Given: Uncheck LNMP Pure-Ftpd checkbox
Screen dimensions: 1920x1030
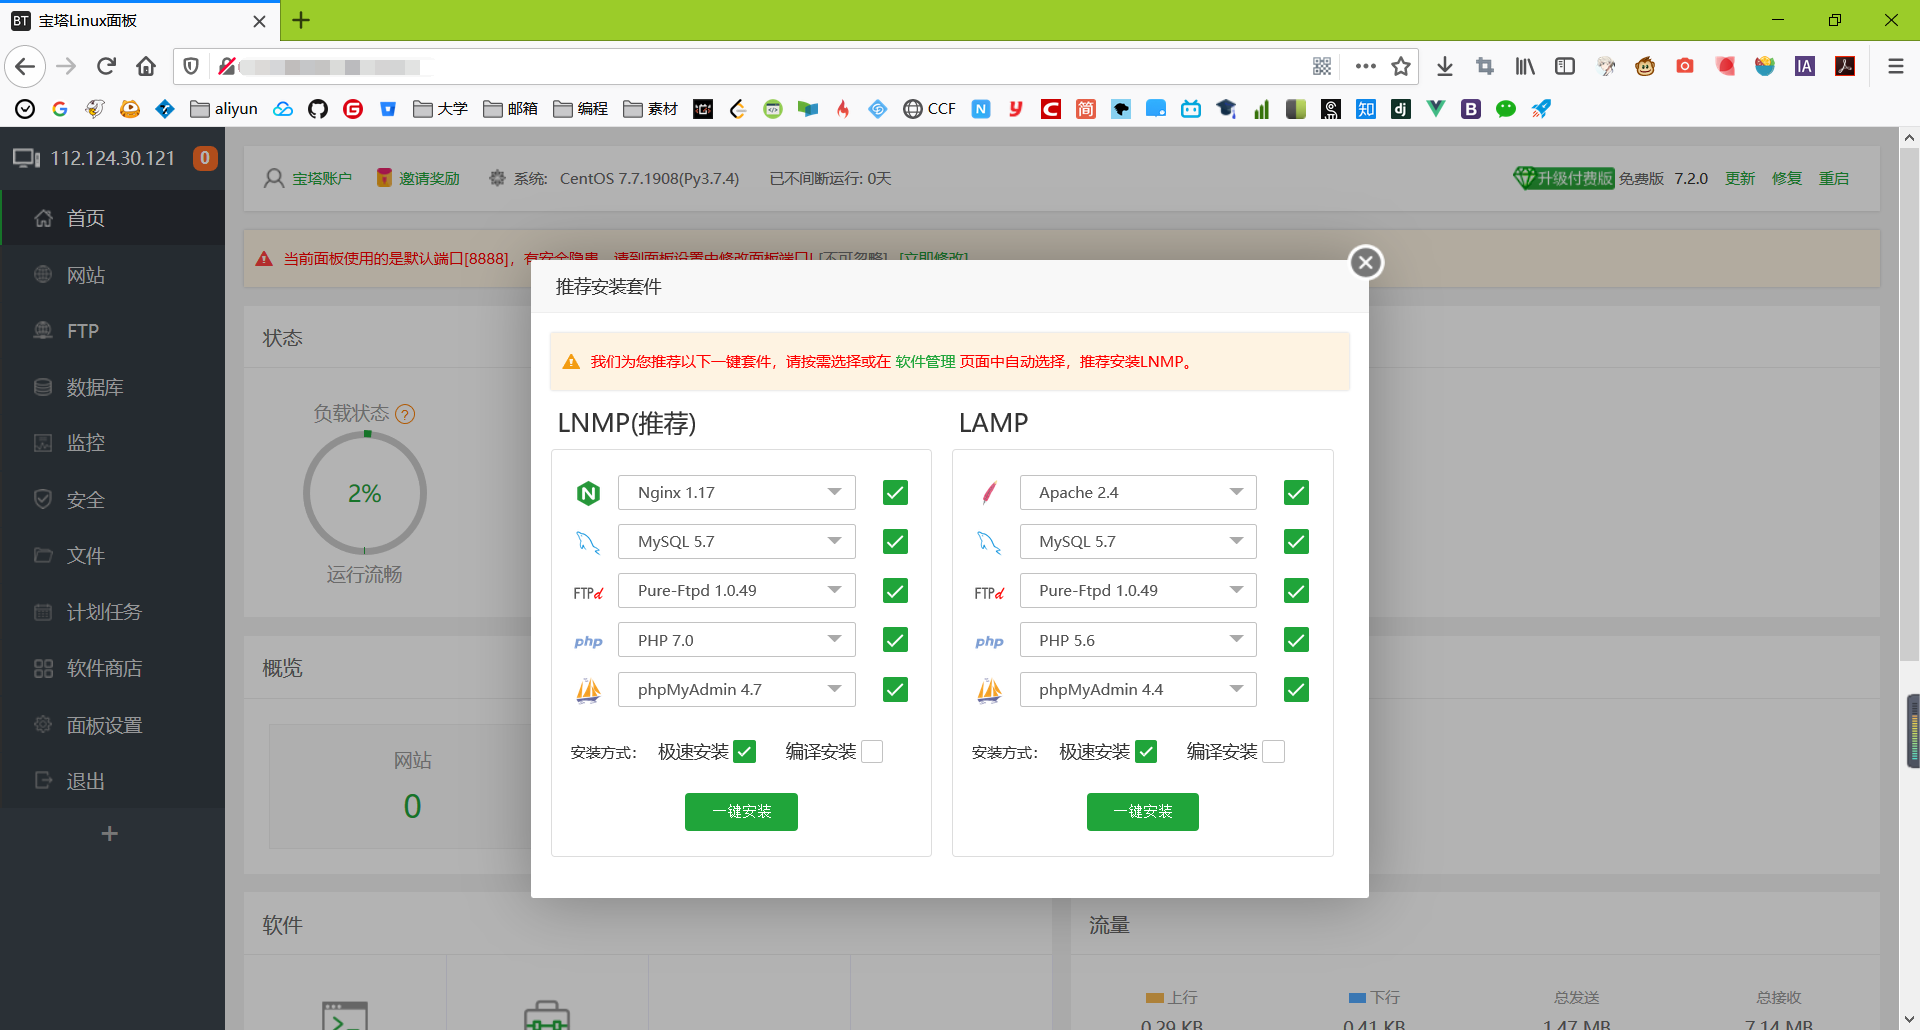Looking at the screenshot, I should [x=895, y=591].
